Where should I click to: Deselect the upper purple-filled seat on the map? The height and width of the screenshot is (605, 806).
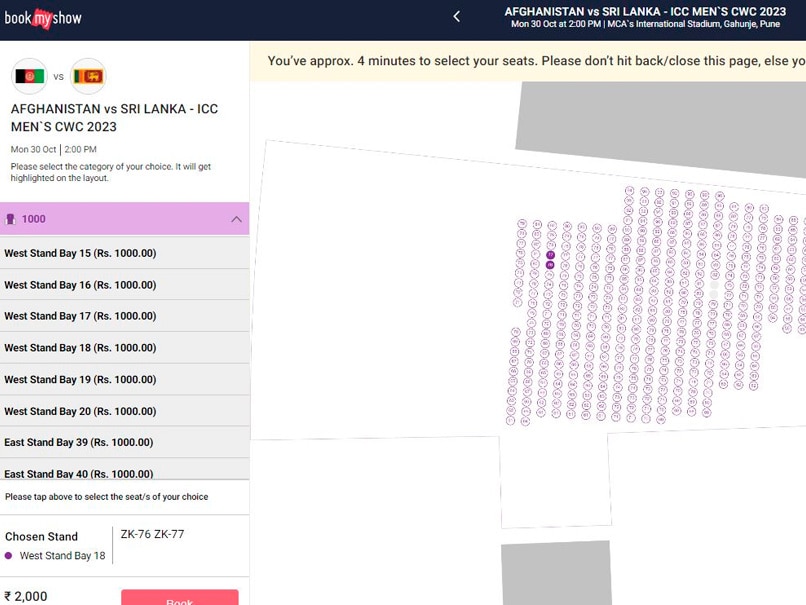551,255
